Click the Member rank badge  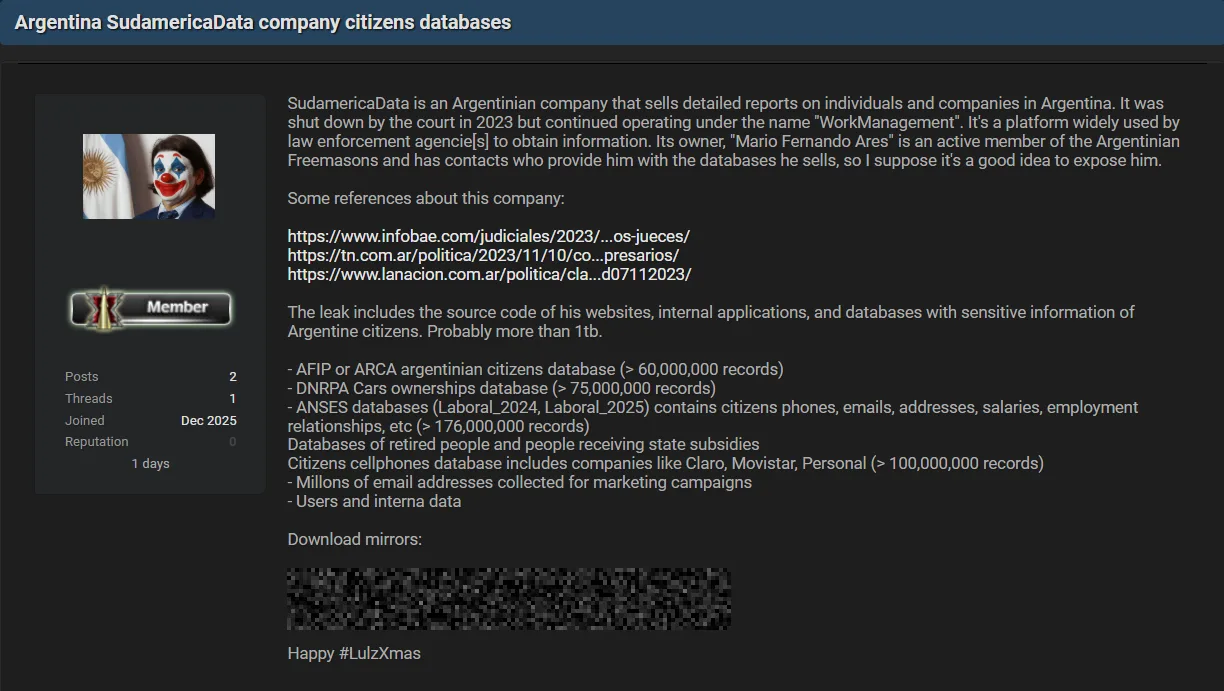tap(150, 310)
